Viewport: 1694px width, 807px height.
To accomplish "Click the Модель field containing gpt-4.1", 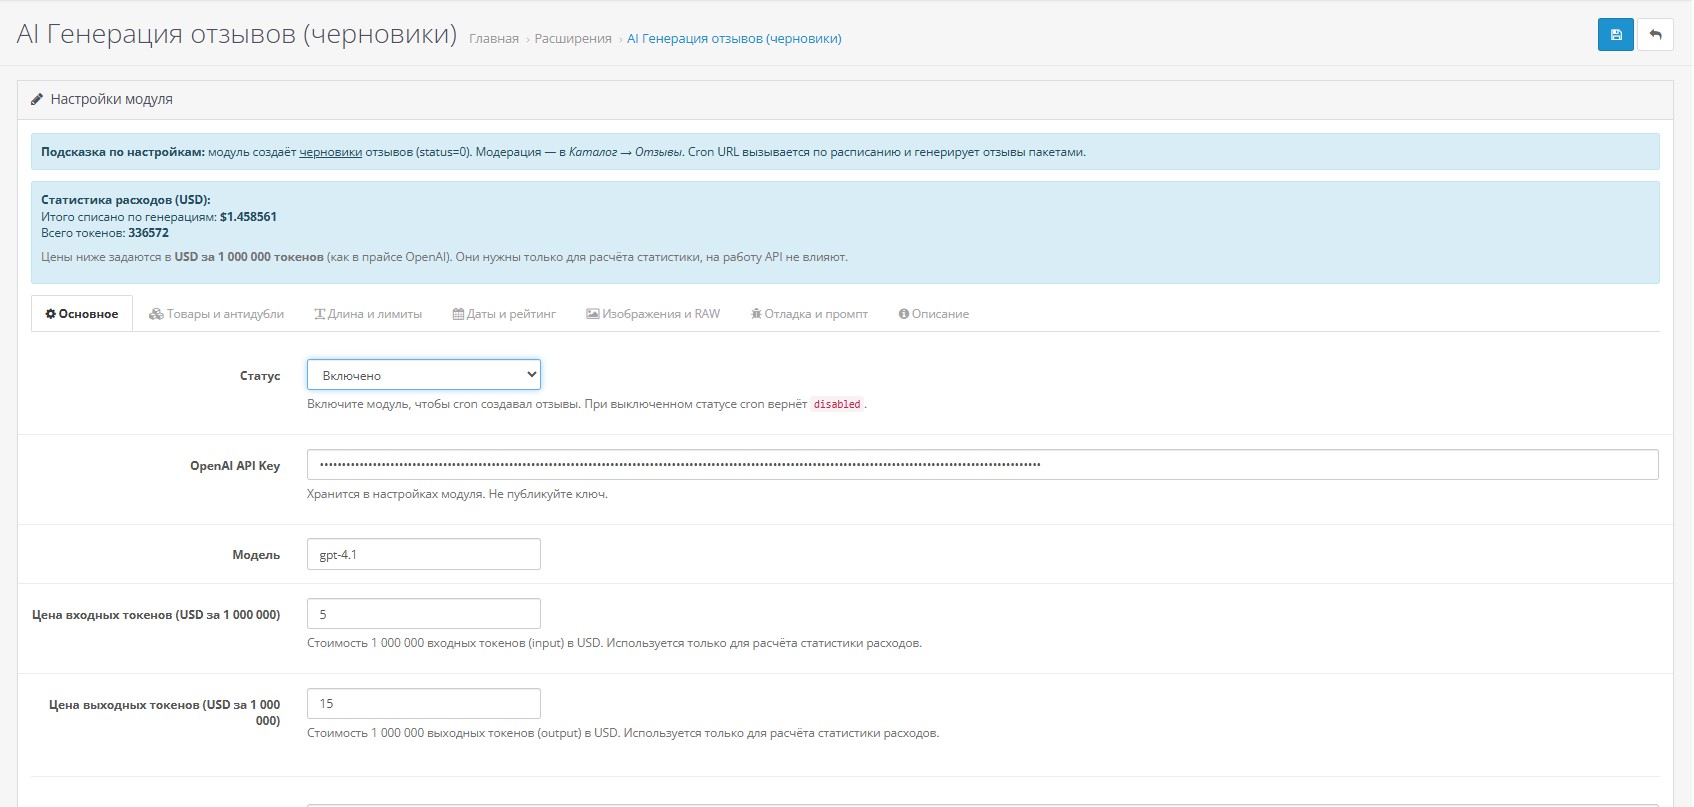I will pyautogui.click(x=423, y=554).
